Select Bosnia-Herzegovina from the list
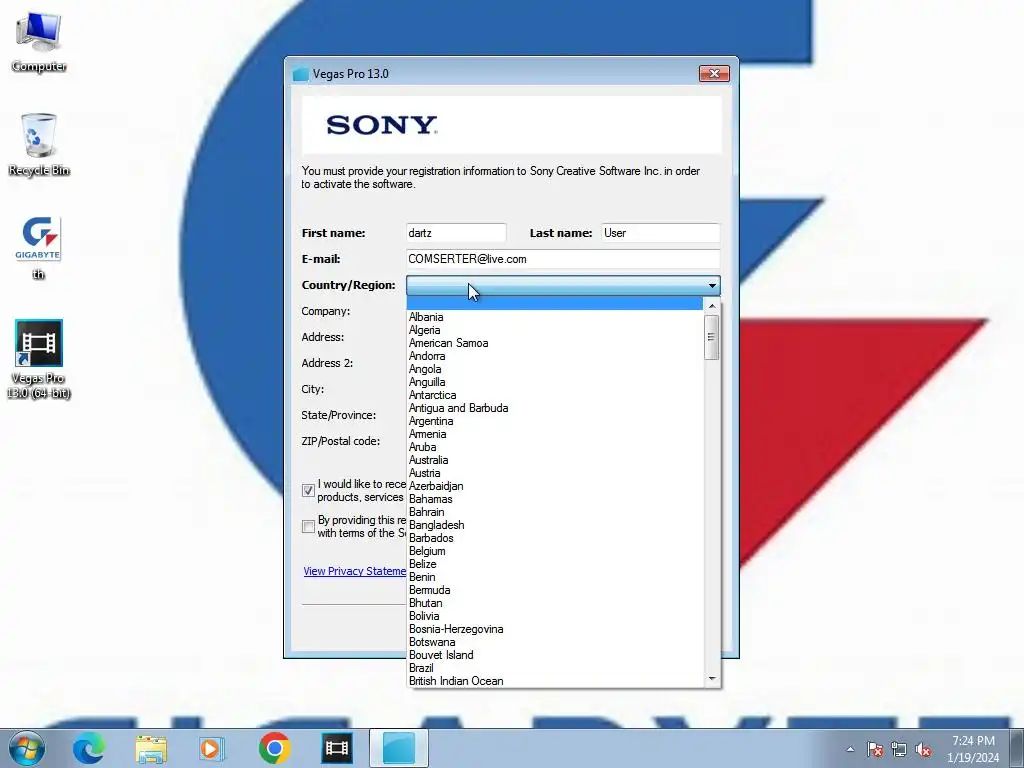1024x768 pixels. (x=554, y=629)
